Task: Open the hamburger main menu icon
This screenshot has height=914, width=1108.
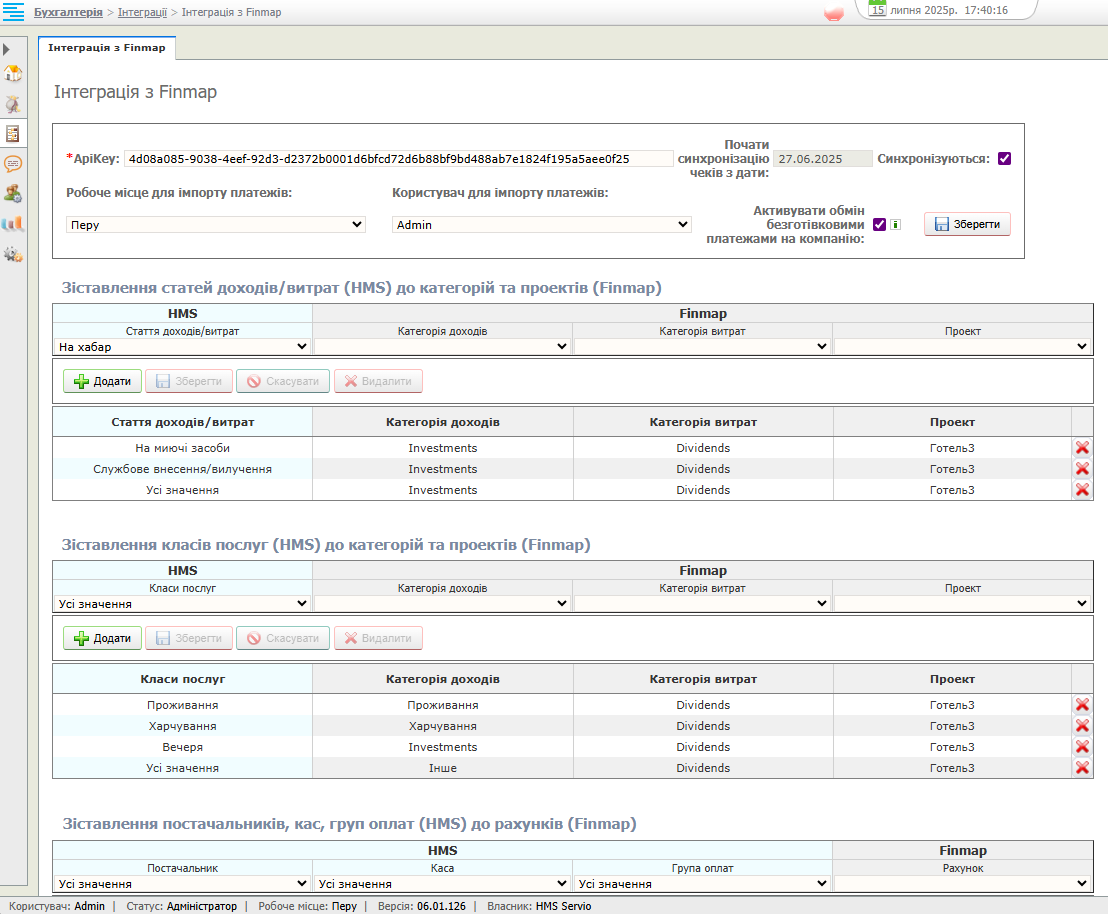Action: tap(13, 12)
